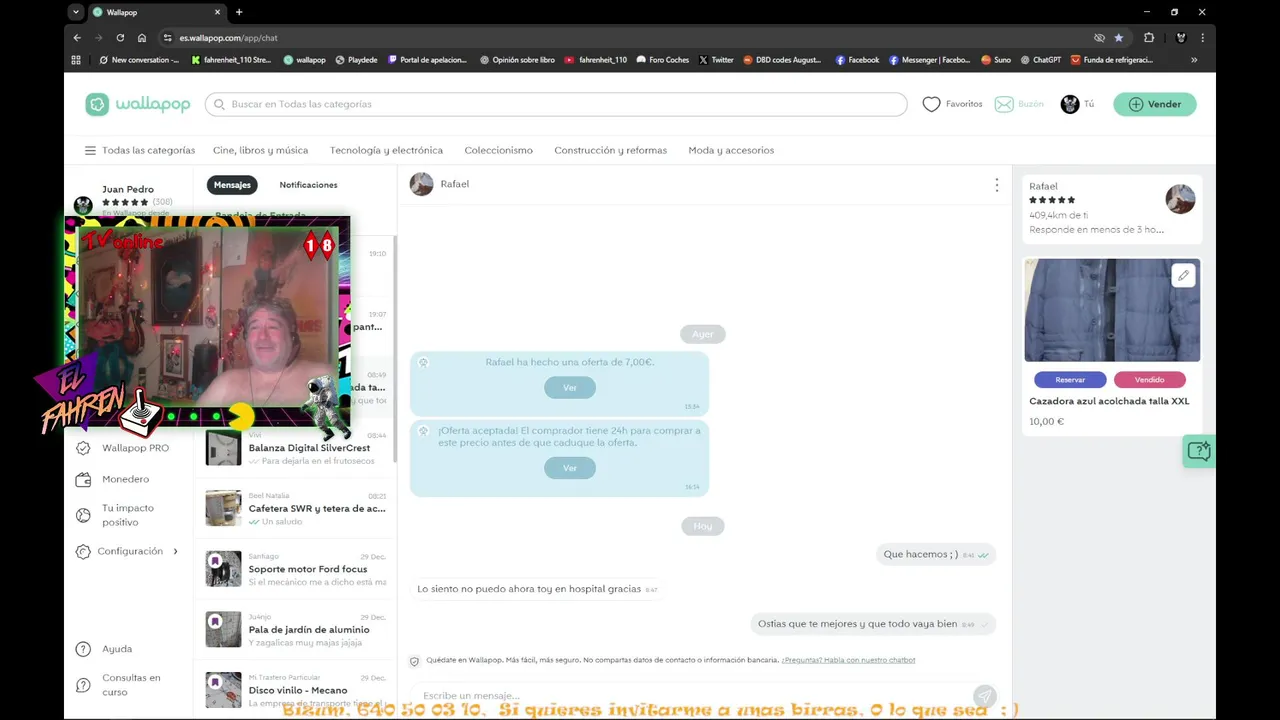Click the Vendido button
The image size is (1280, 720).
(1149, 380)
